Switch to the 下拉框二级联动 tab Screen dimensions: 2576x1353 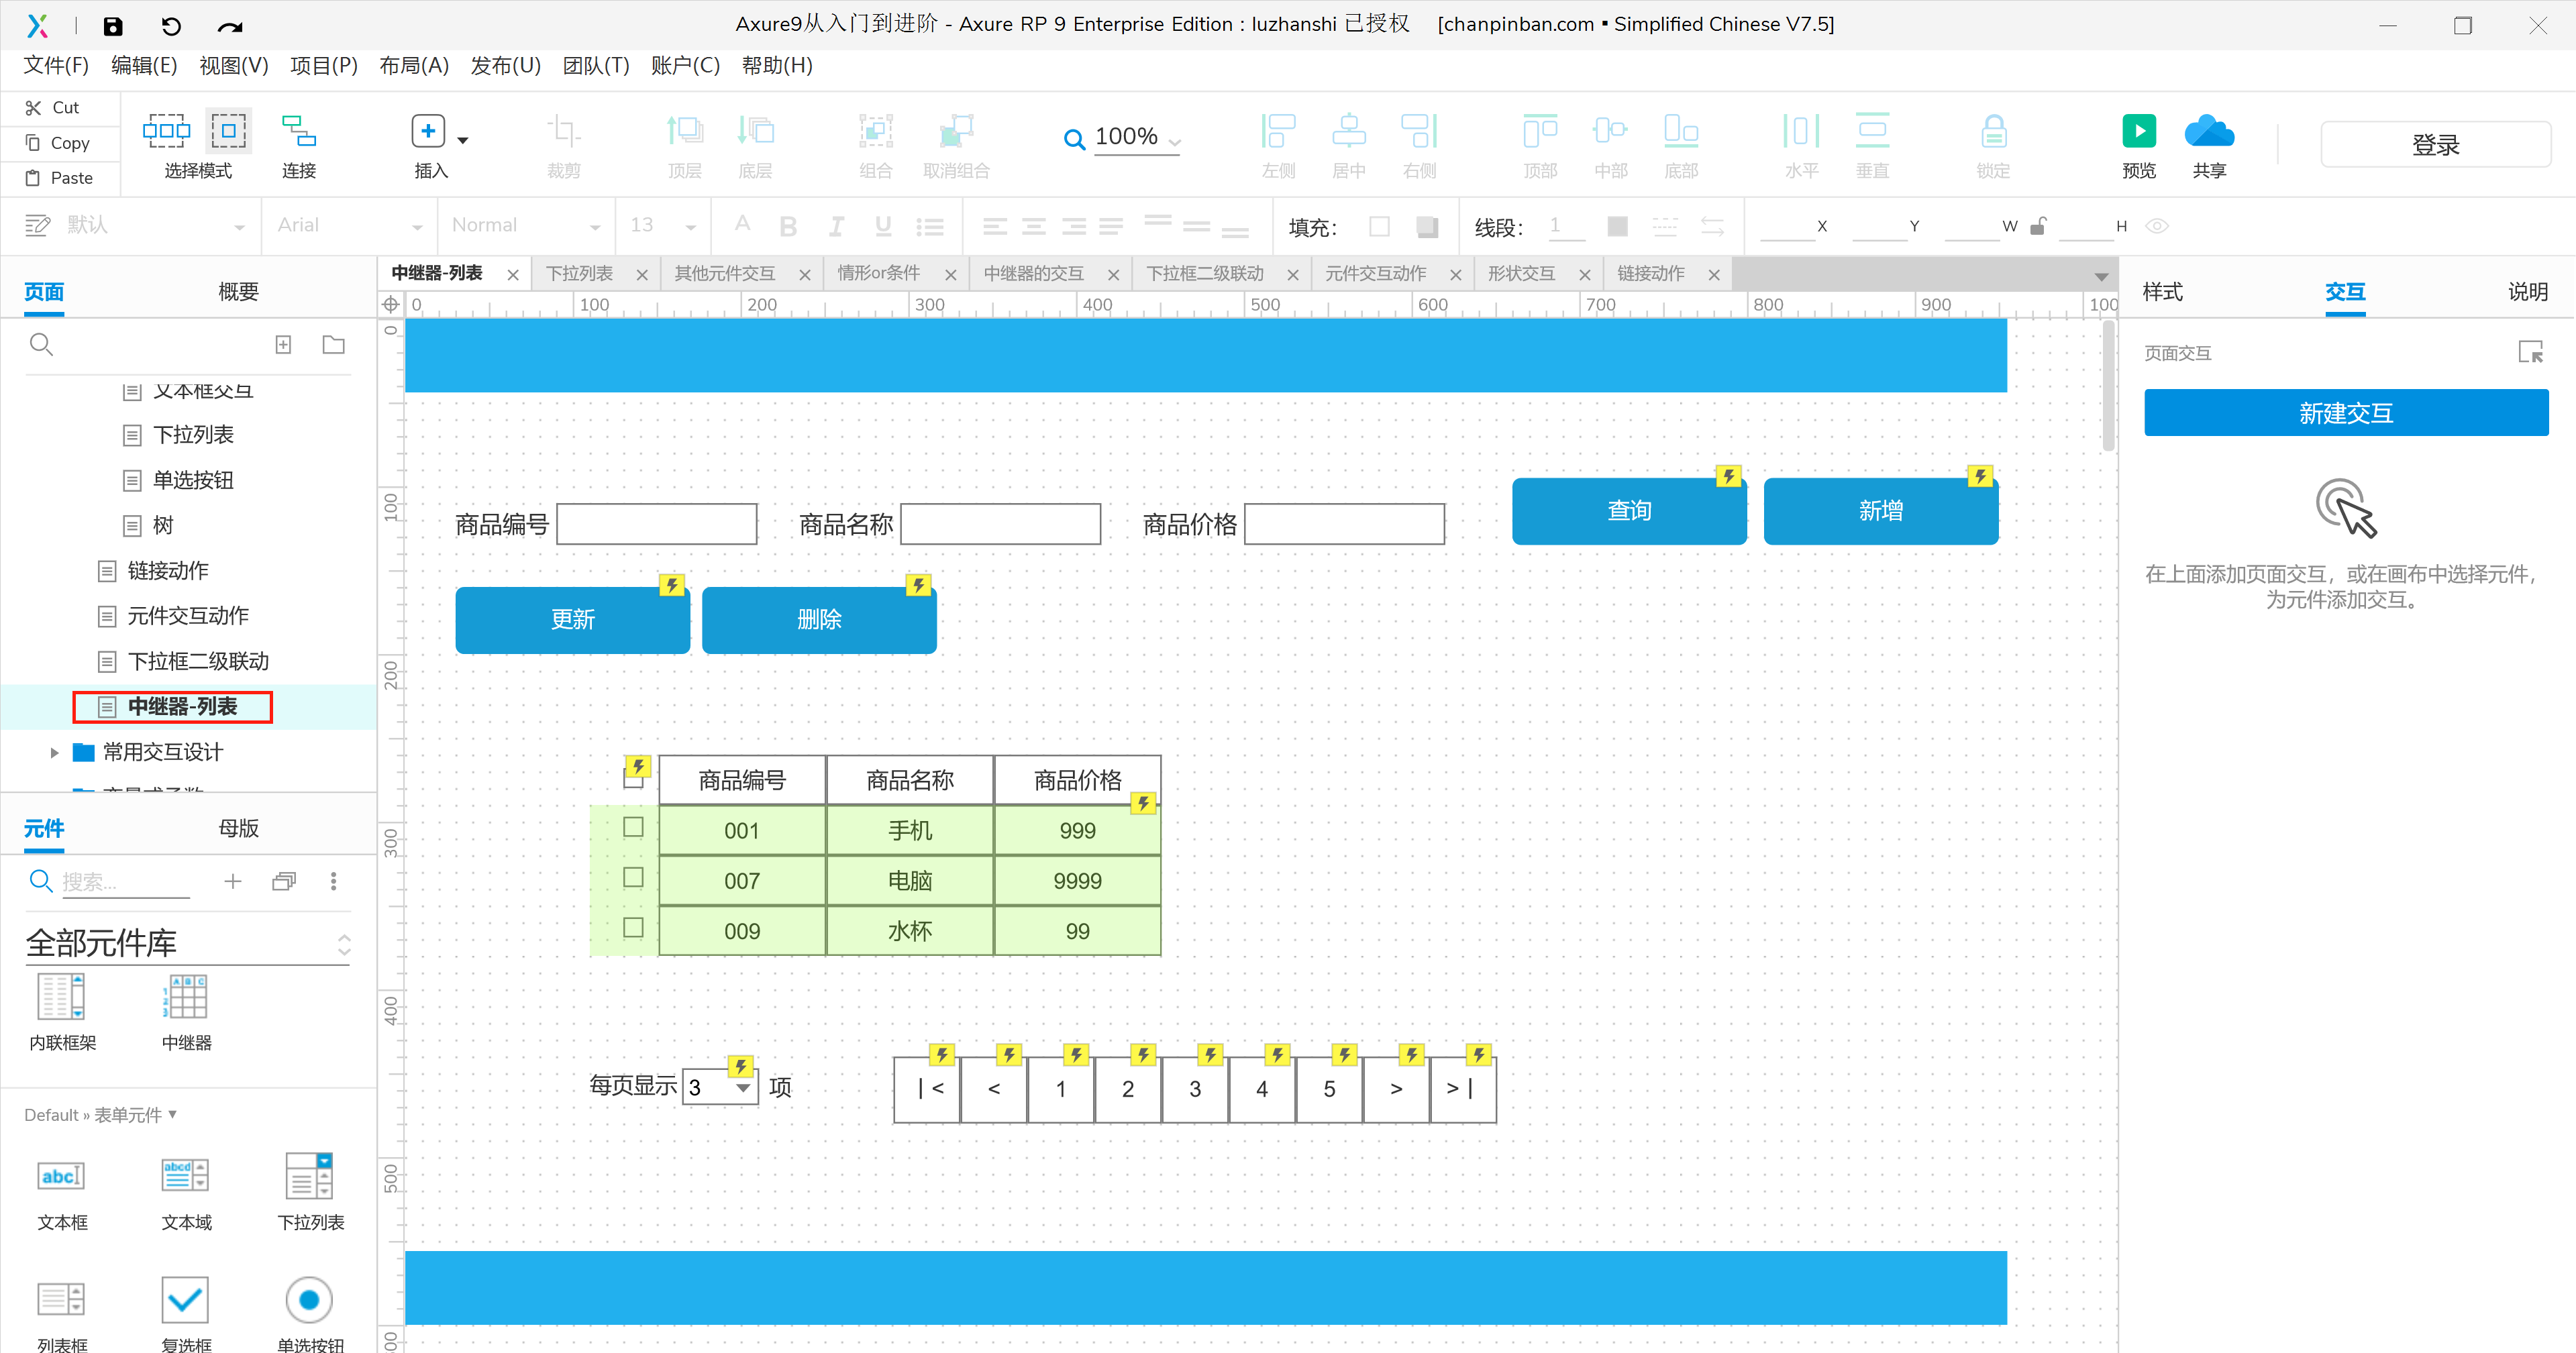point(1204,274)
